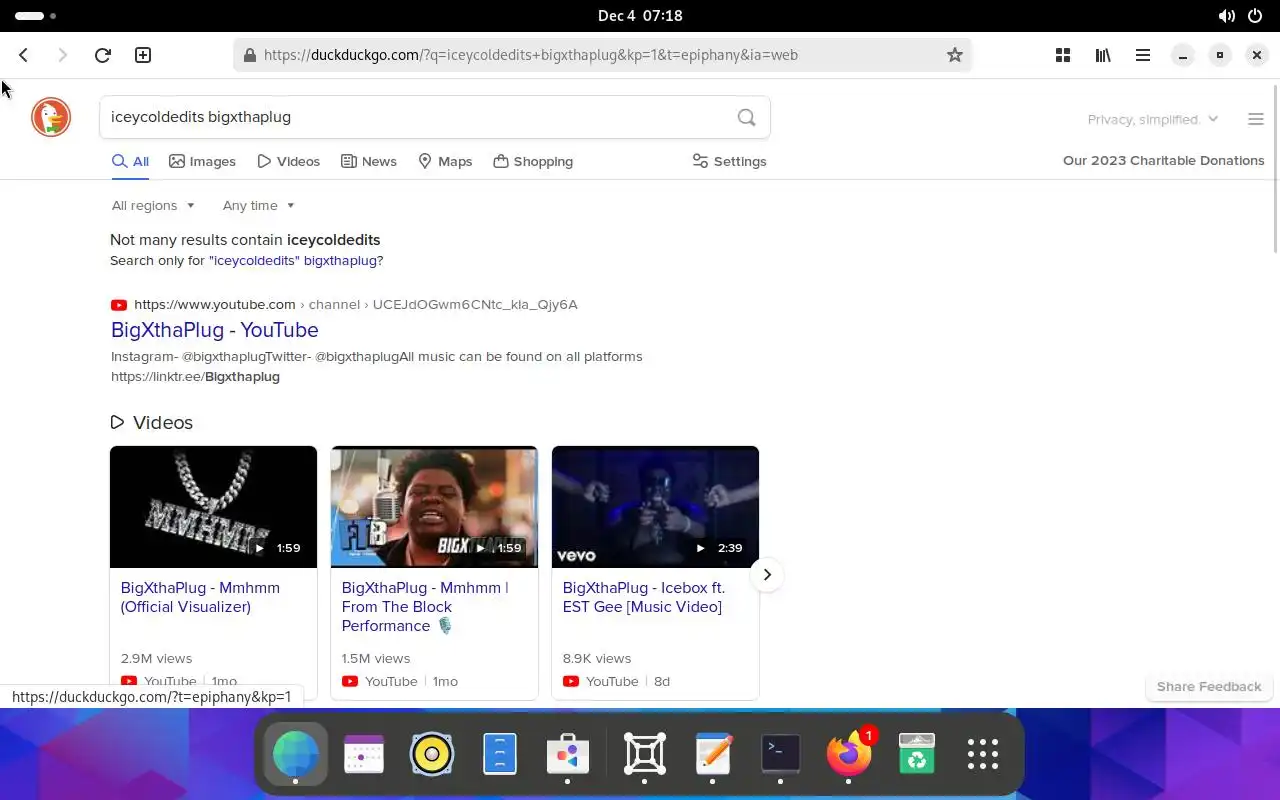The height and width of the screenshot is (800, 1280).
Task: Show next videos with carousel arrow
Action: (767, 574)
